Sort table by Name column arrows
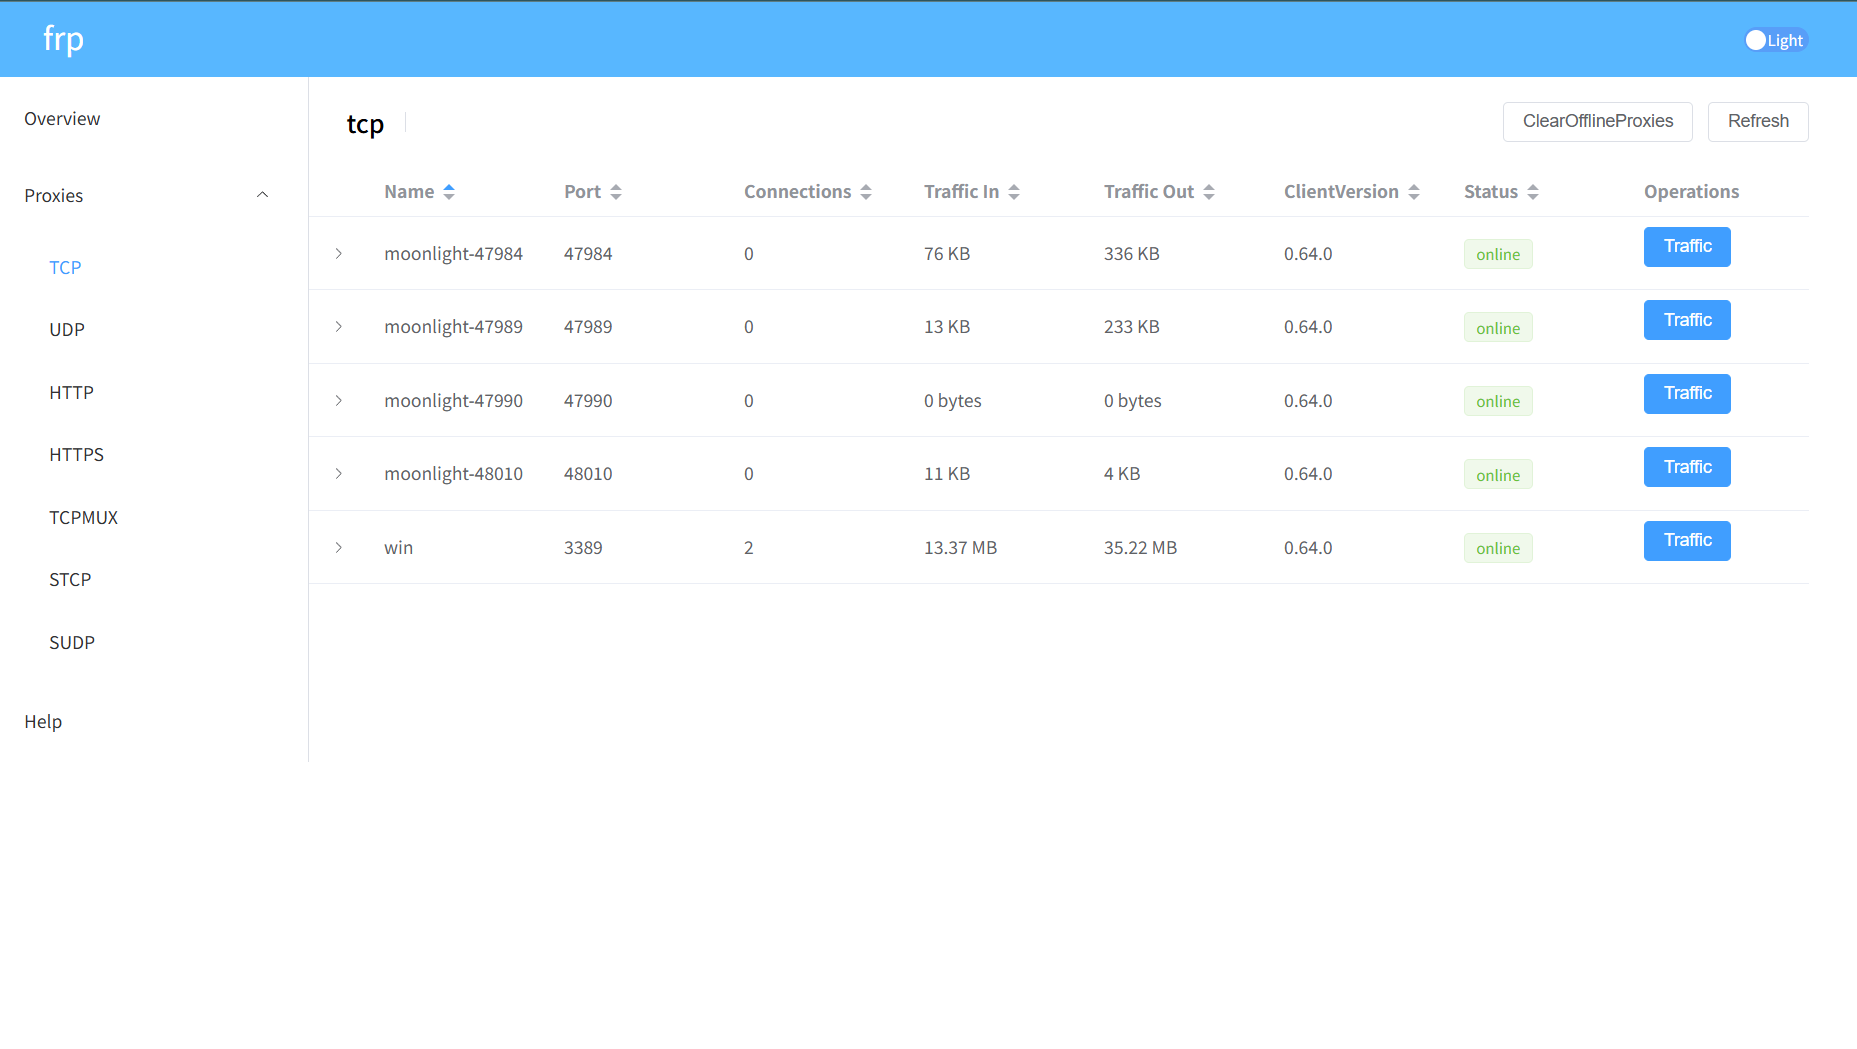 449,192
